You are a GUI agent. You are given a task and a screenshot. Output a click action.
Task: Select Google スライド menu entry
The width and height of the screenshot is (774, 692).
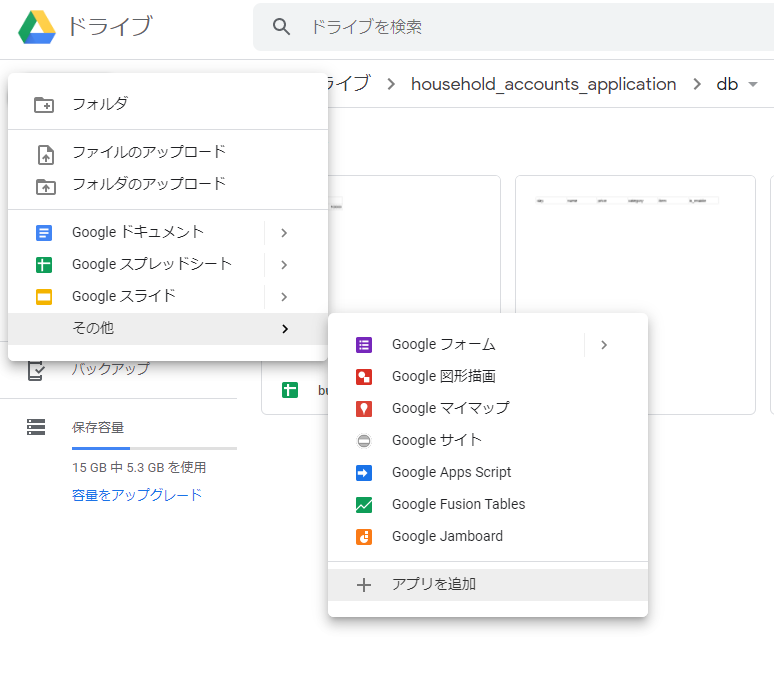[168, 296]
